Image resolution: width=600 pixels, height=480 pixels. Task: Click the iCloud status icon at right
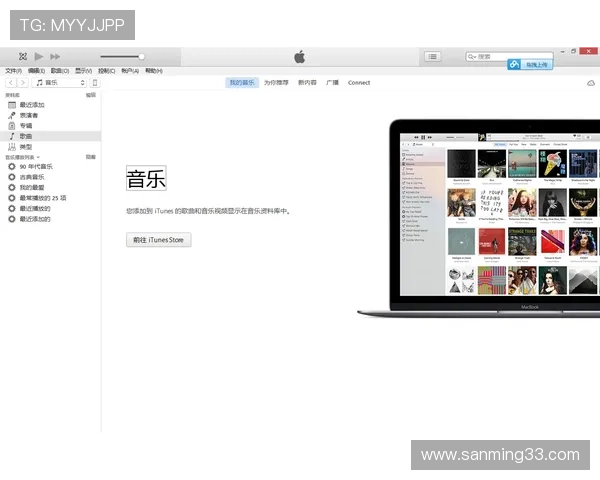pos(591,83)
